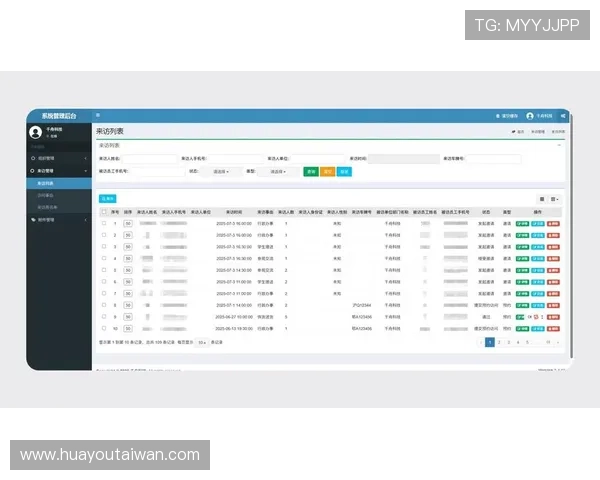Check the checkbox for table row 1

point(103,222)
